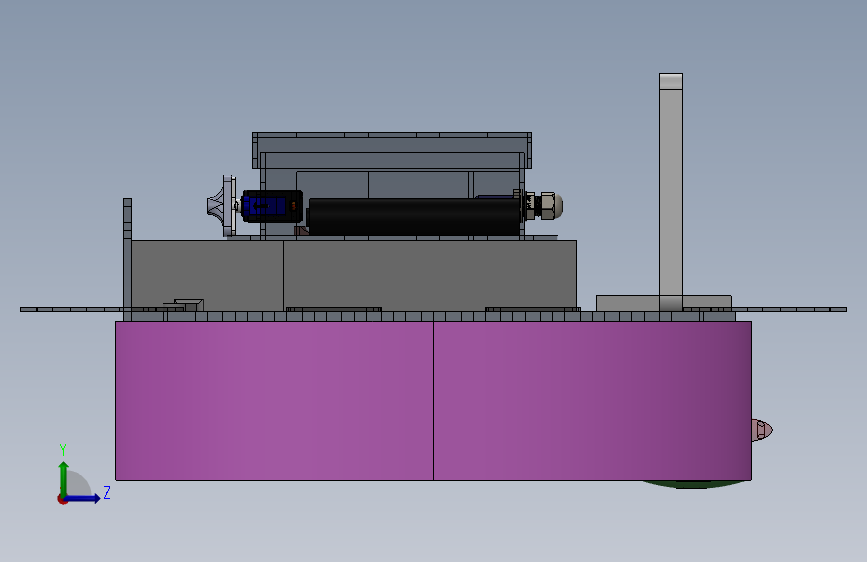Select the pink bulb on hull side
867x562 pixels.
click(x=762, y=430)
